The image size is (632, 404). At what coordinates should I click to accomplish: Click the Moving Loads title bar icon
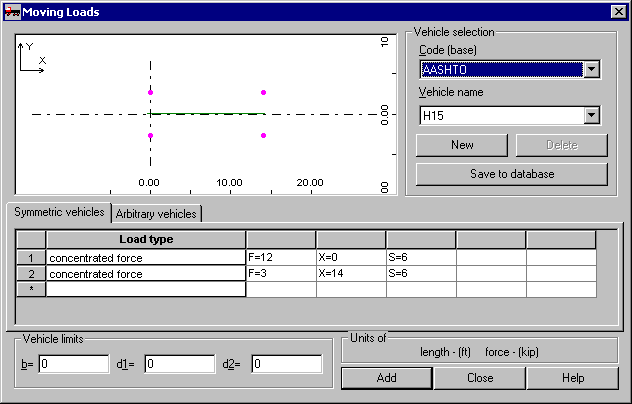click(12, 12)
